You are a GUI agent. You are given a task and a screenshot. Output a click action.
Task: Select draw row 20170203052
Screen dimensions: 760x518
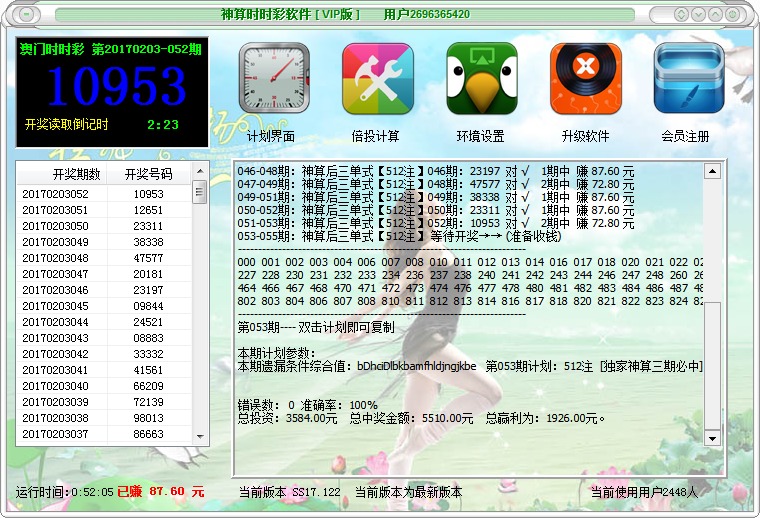pos(104,194)
